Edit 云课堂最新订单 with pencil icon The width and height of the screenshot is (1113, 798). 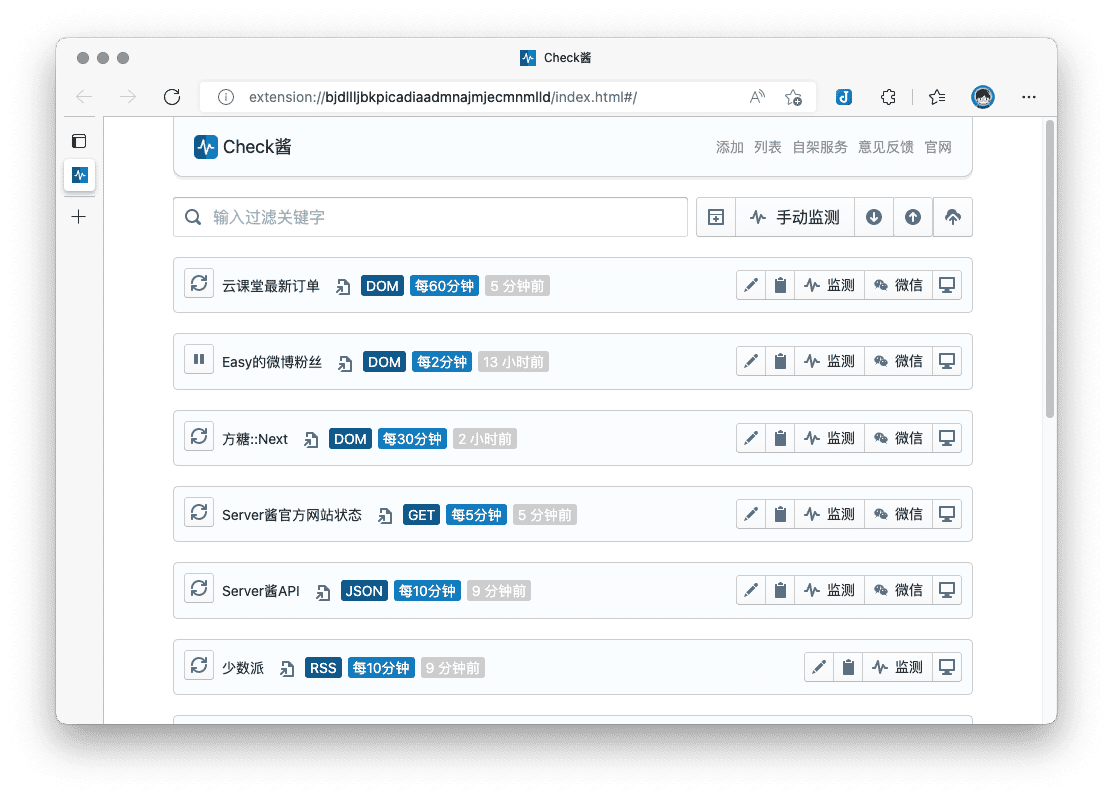coord(751,285)
